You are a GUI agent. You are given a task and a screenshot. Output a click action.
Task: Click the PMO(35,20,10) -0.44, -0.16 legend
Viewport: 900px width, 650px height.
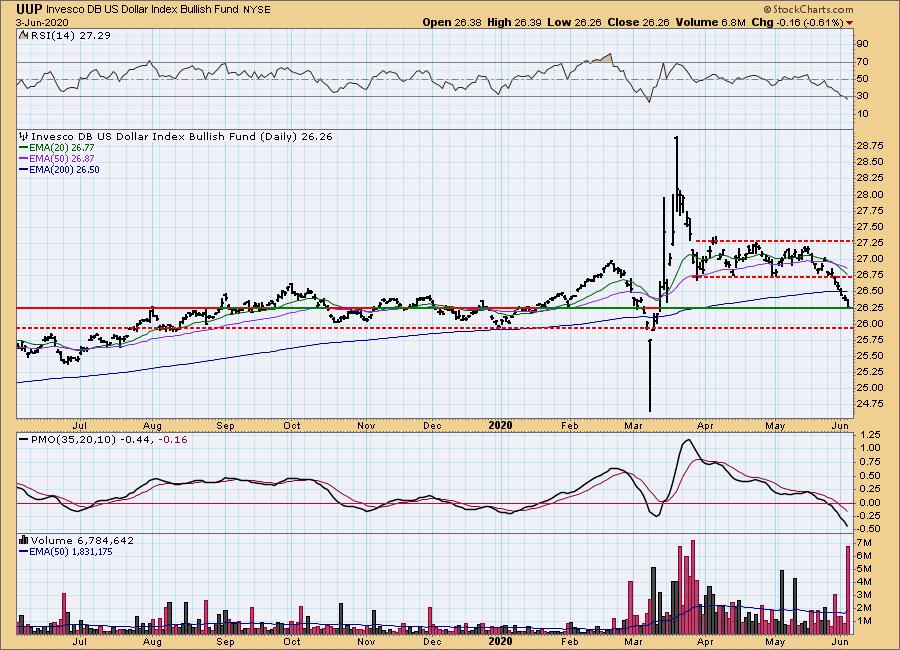[103, 440]
